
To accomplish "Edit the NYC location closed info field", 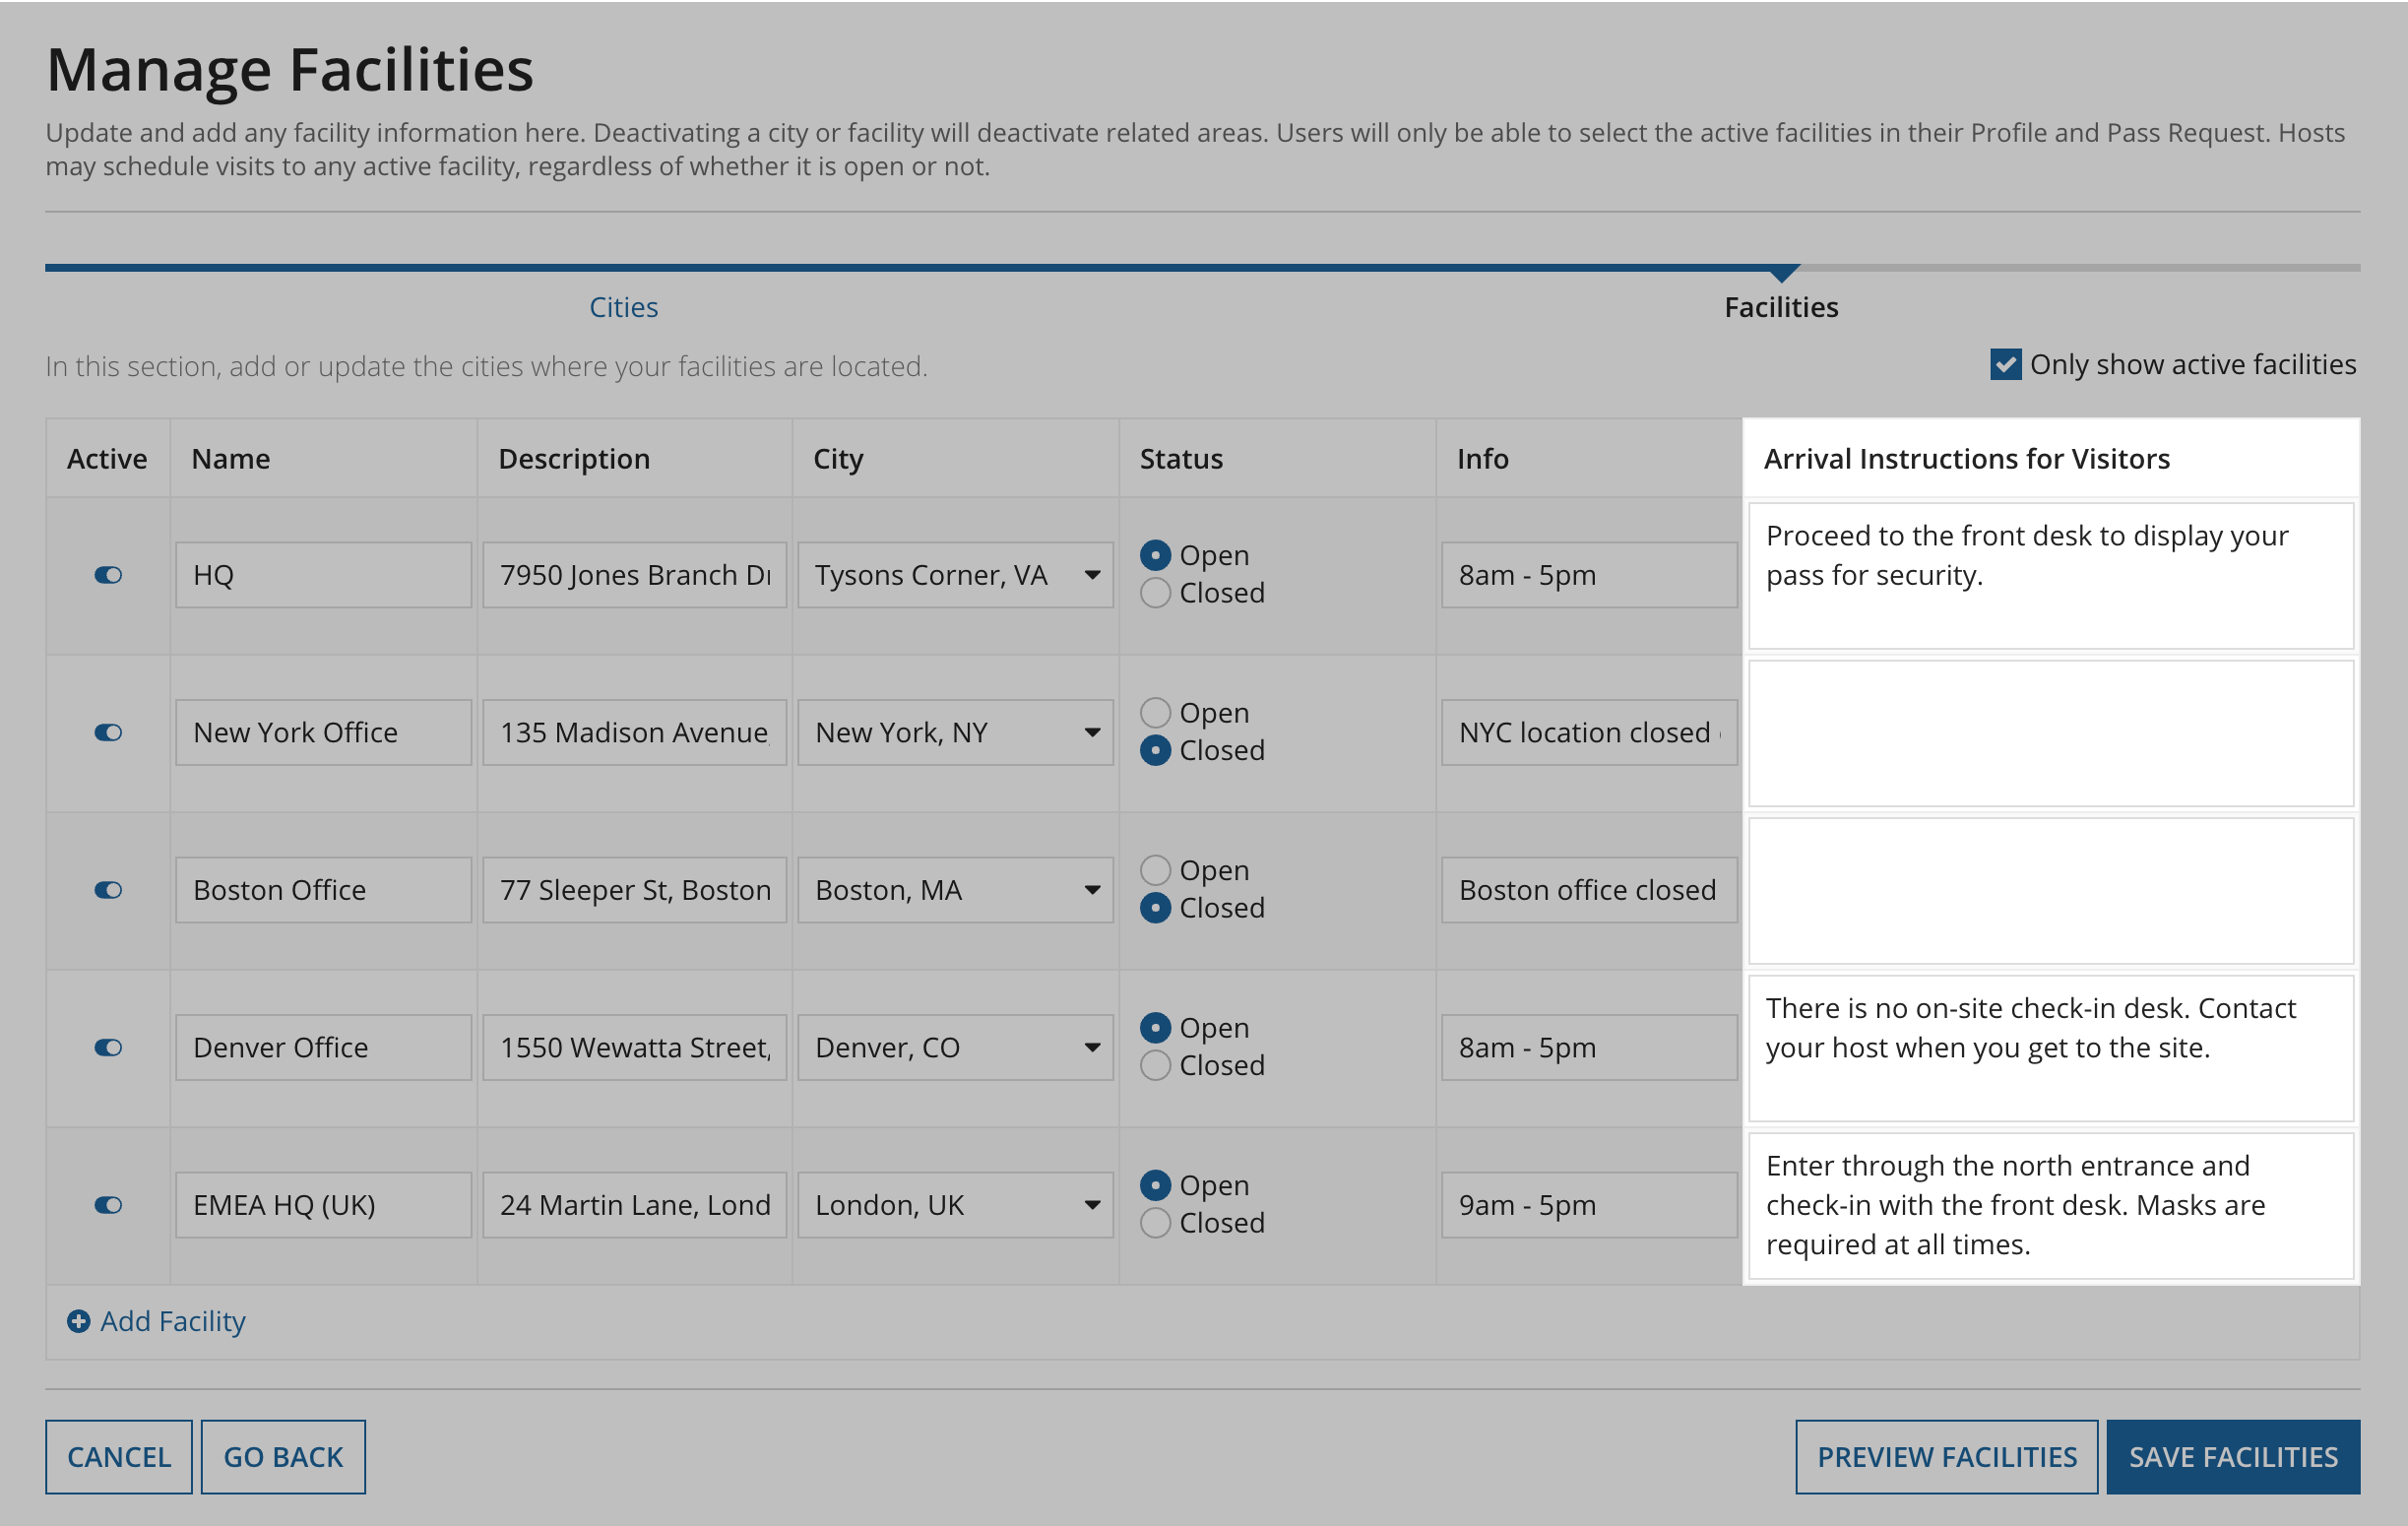I will coord(1589,732).
